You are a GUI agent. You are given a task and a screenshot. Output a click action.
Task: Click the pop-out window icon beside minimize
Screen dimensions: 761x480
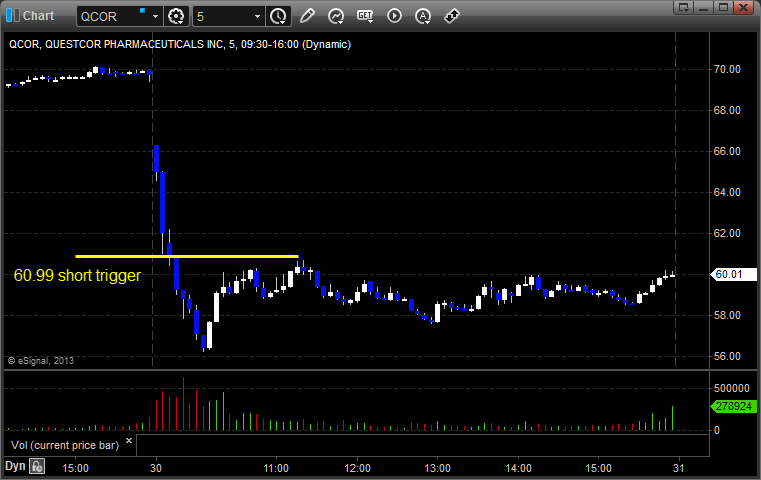pos(684,7)
